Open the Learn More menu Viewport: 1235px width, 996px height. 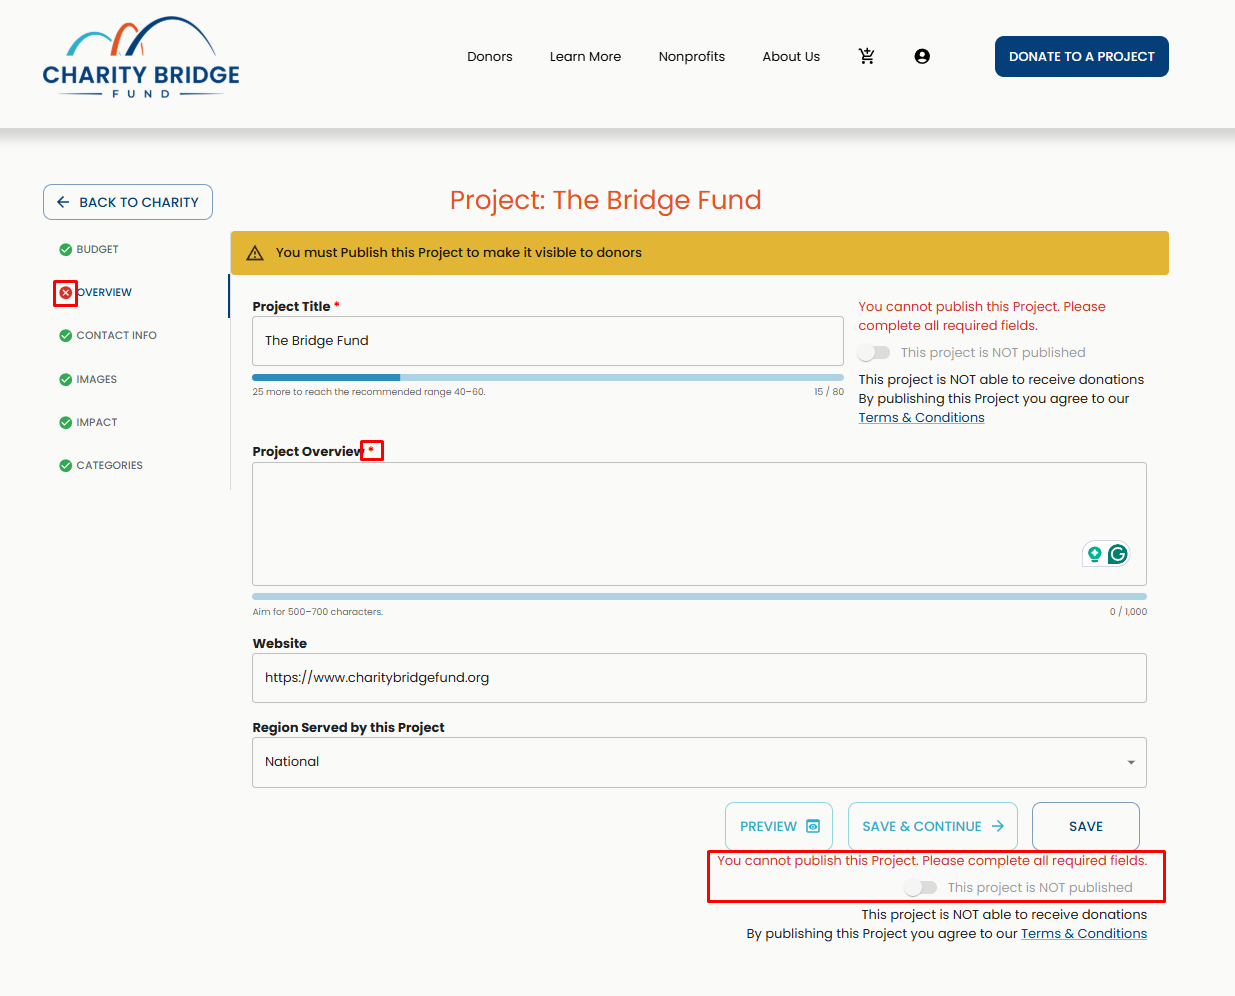(x=585, y=56)
